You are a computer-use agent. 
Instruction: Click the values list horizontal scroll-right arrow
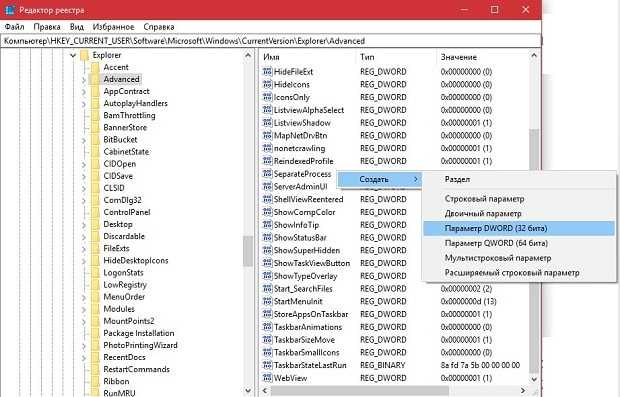[523, 391]
